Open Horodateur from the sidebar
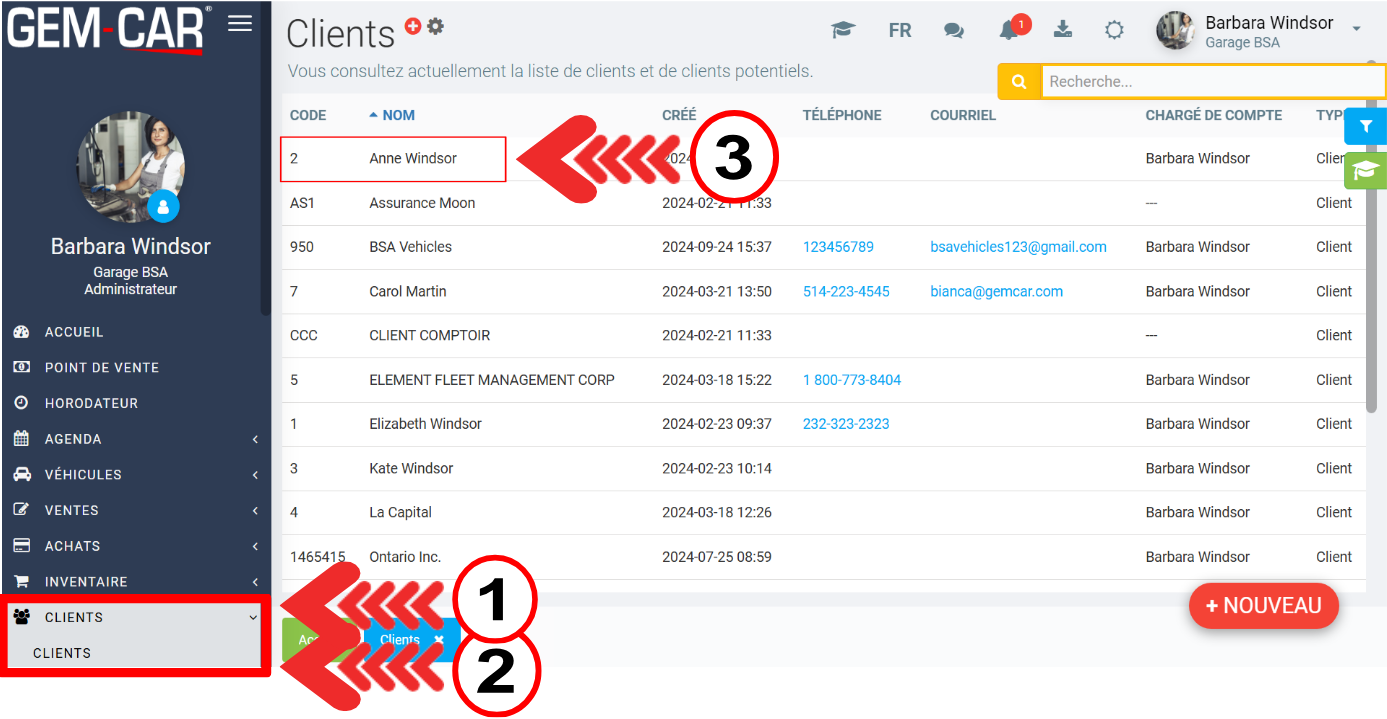The height and width of the screenshot is (719, 1387). click(x=91, y=403)
